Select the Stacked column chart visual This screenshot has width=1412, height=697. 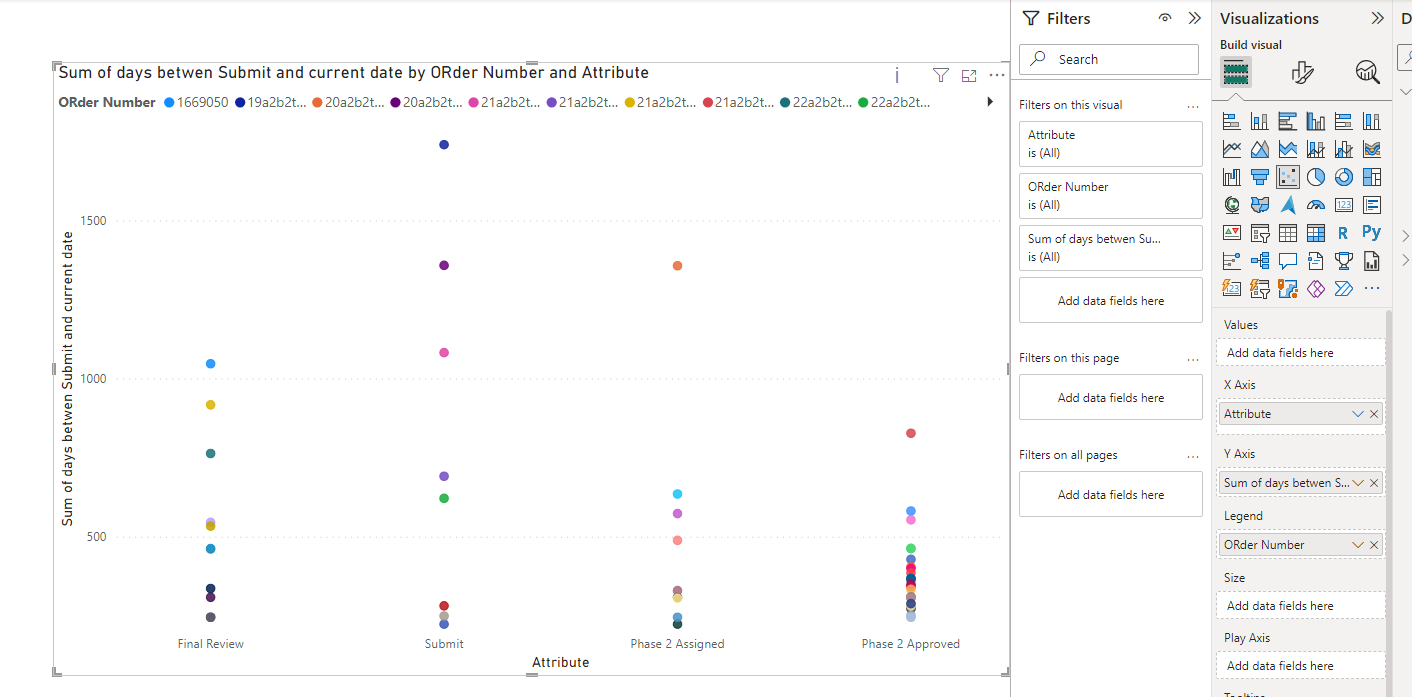[x=1260, y=121]
